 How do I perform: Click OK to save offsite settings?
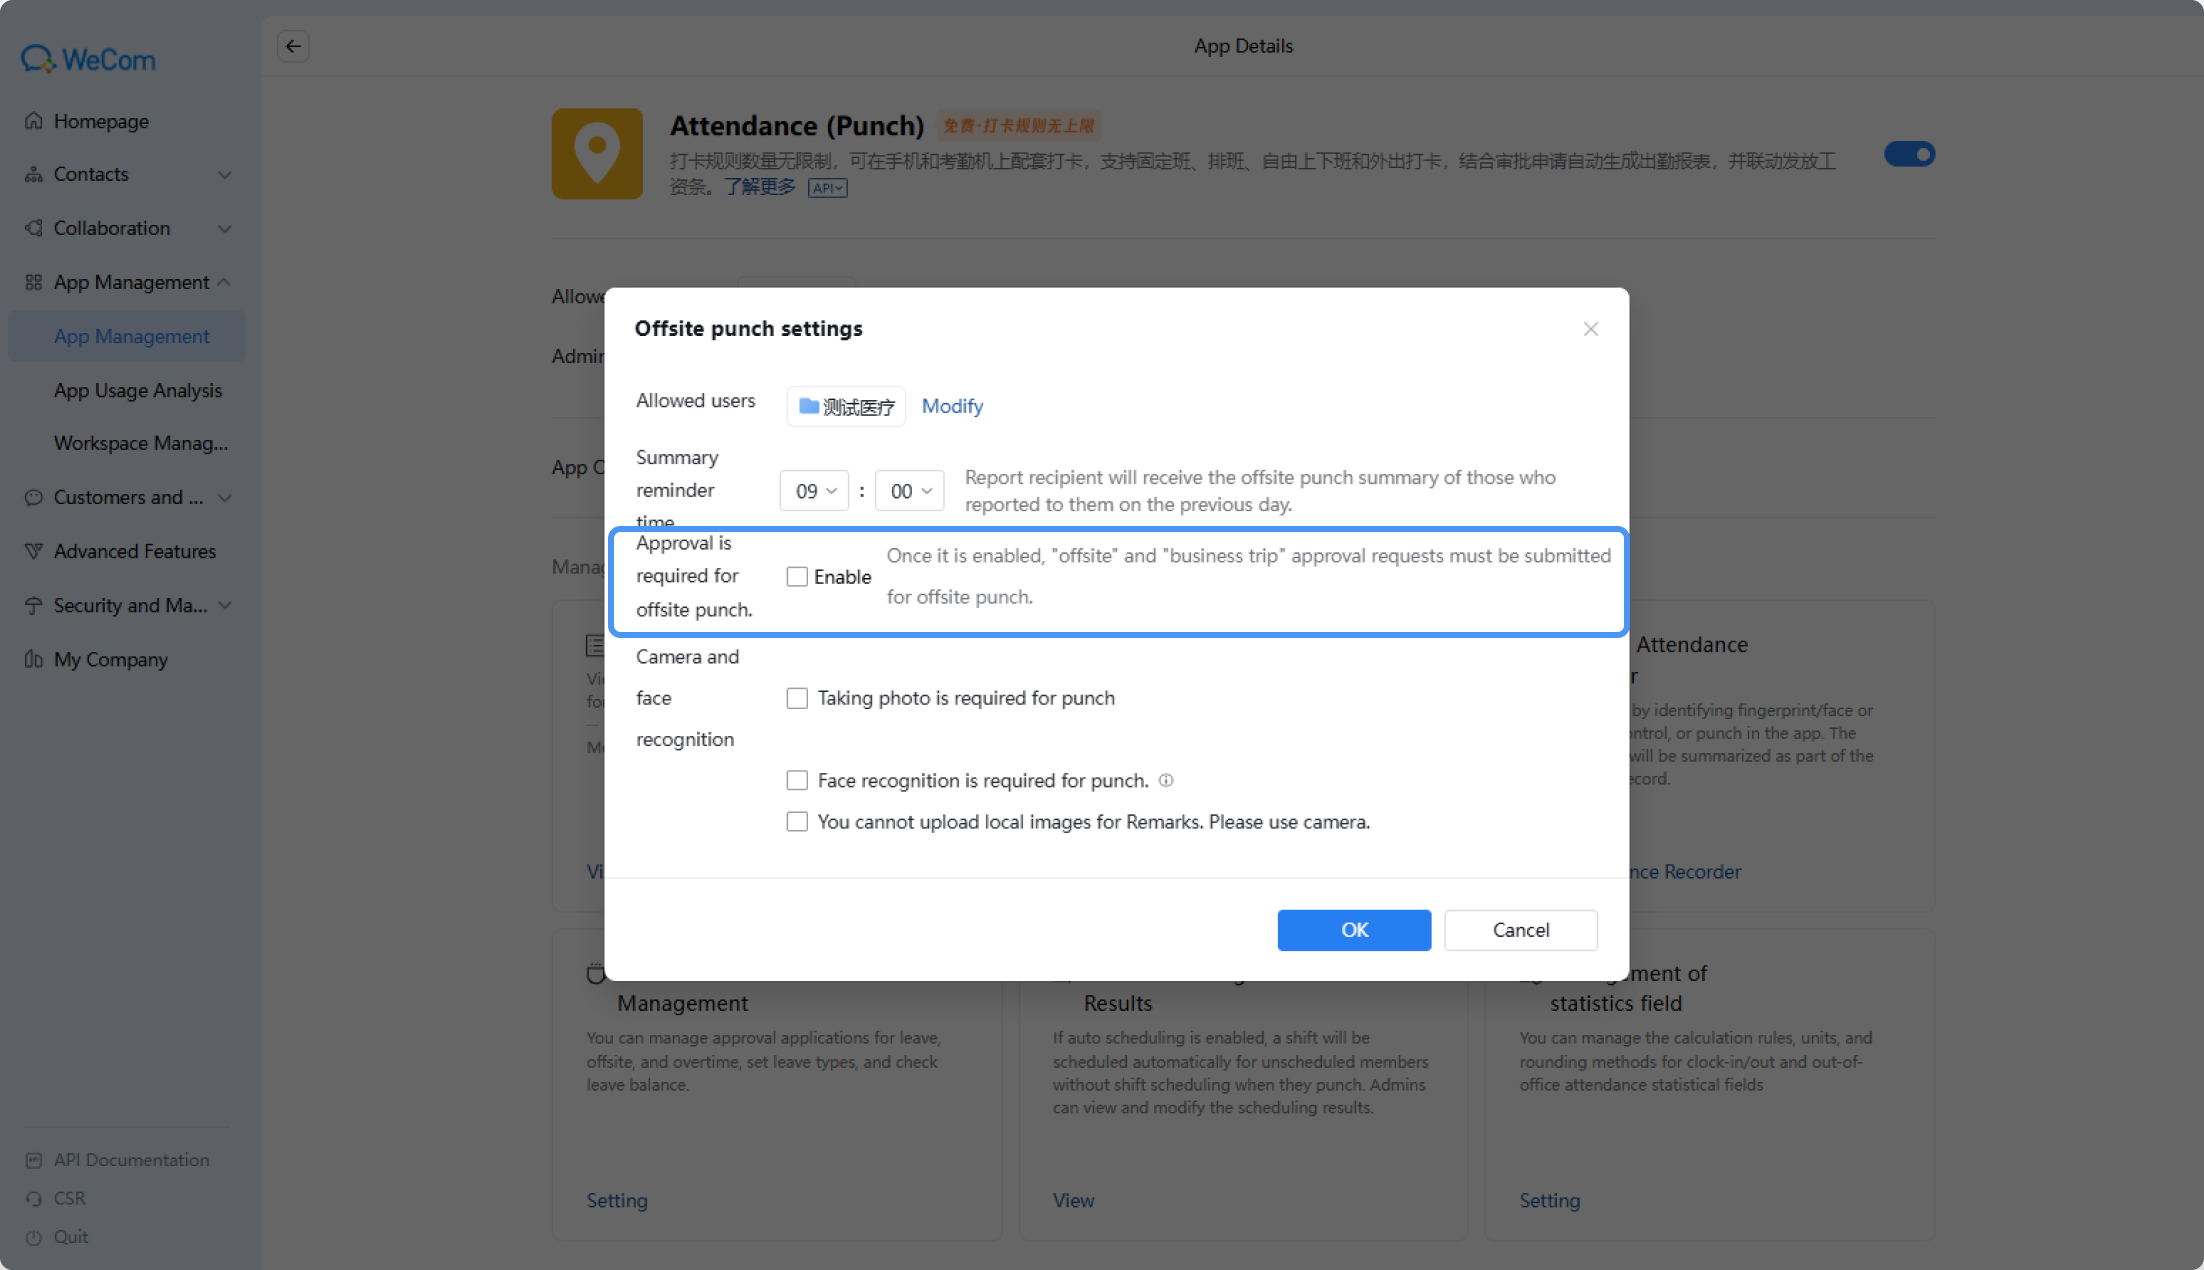1354,930
